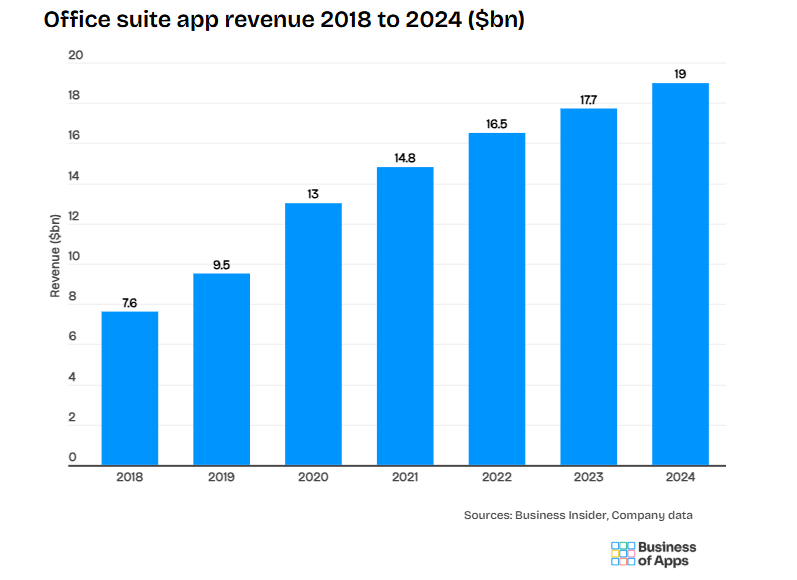Click the Revenue ($bn) y-axis title
The image size is (797, 580).
pos(55,256)
